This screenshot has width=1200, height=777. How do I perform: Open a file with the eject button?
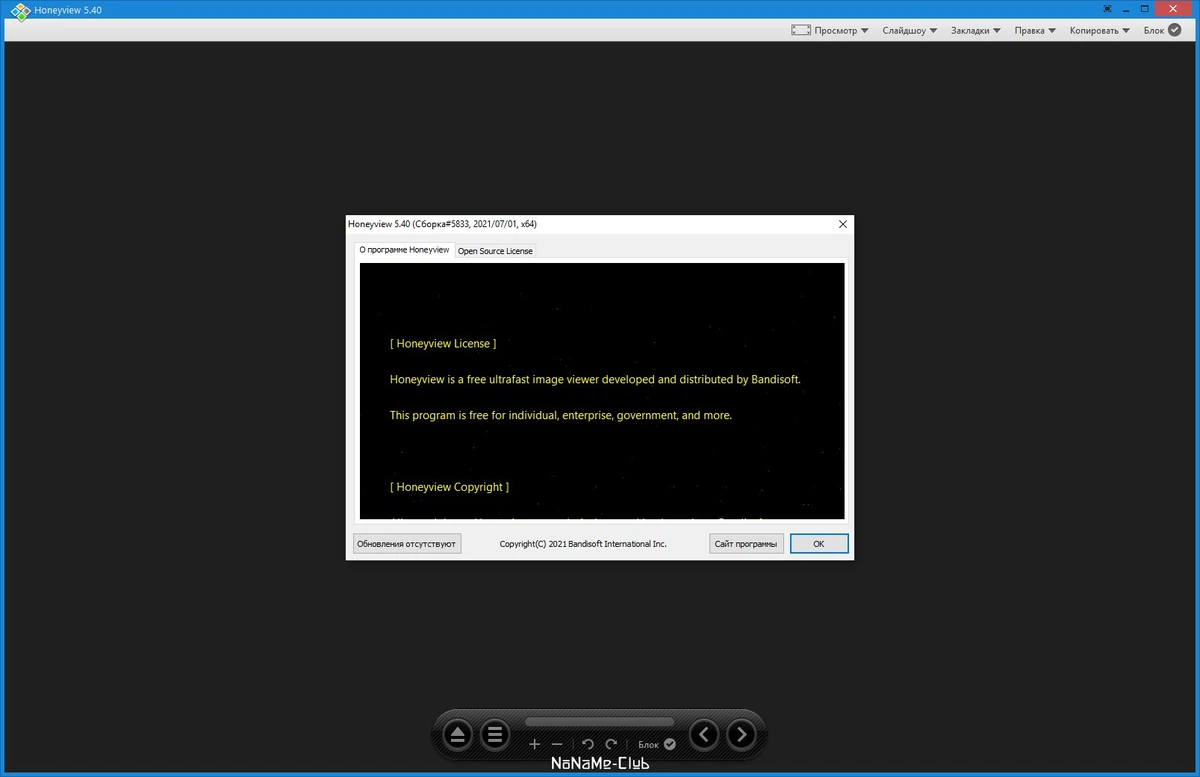458,736
